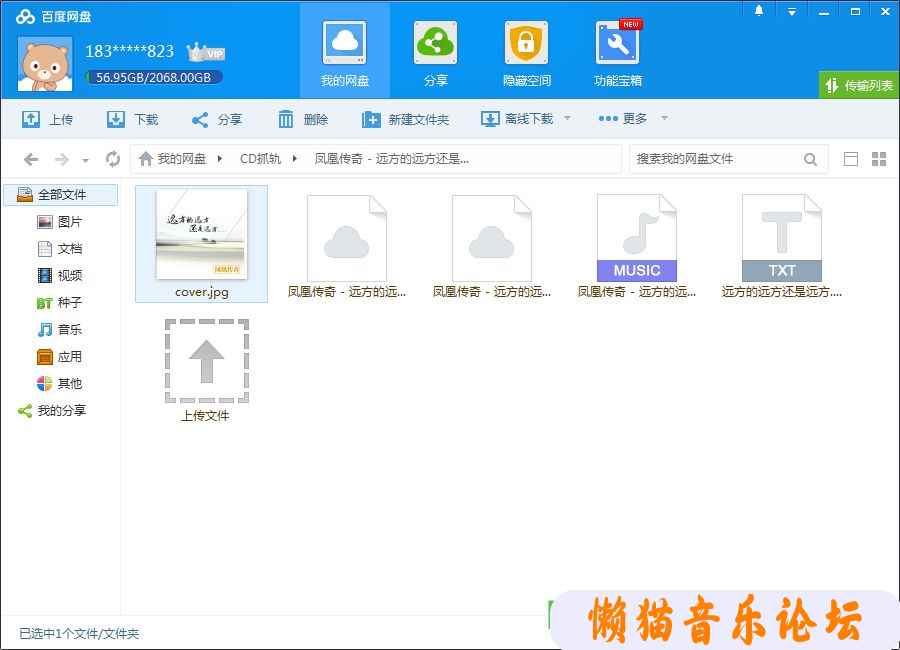Filter by 图片 in the sidebar
This screenshot has height=650, width=900.
tap(60, 222)
